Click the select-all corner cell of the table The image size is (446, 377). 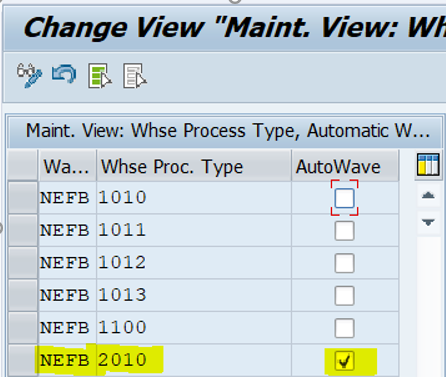(23, 165)
